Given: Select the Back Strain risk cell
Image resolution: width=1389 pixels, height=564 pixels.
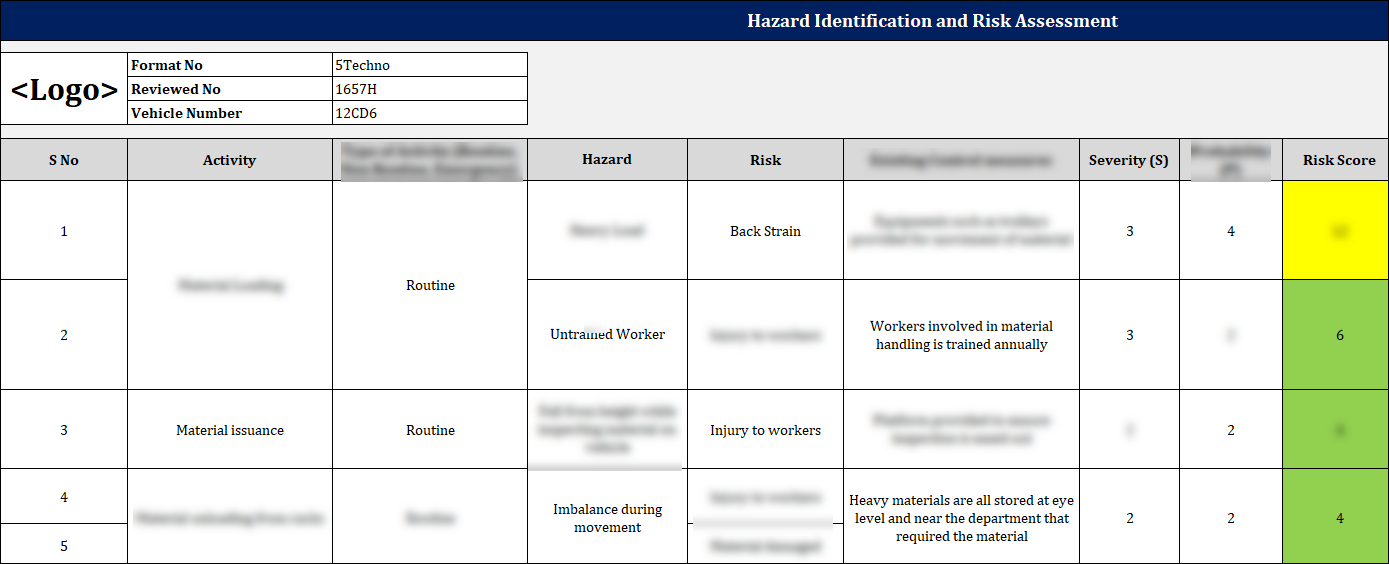Looking at the screenshot, I should point(765,231).
